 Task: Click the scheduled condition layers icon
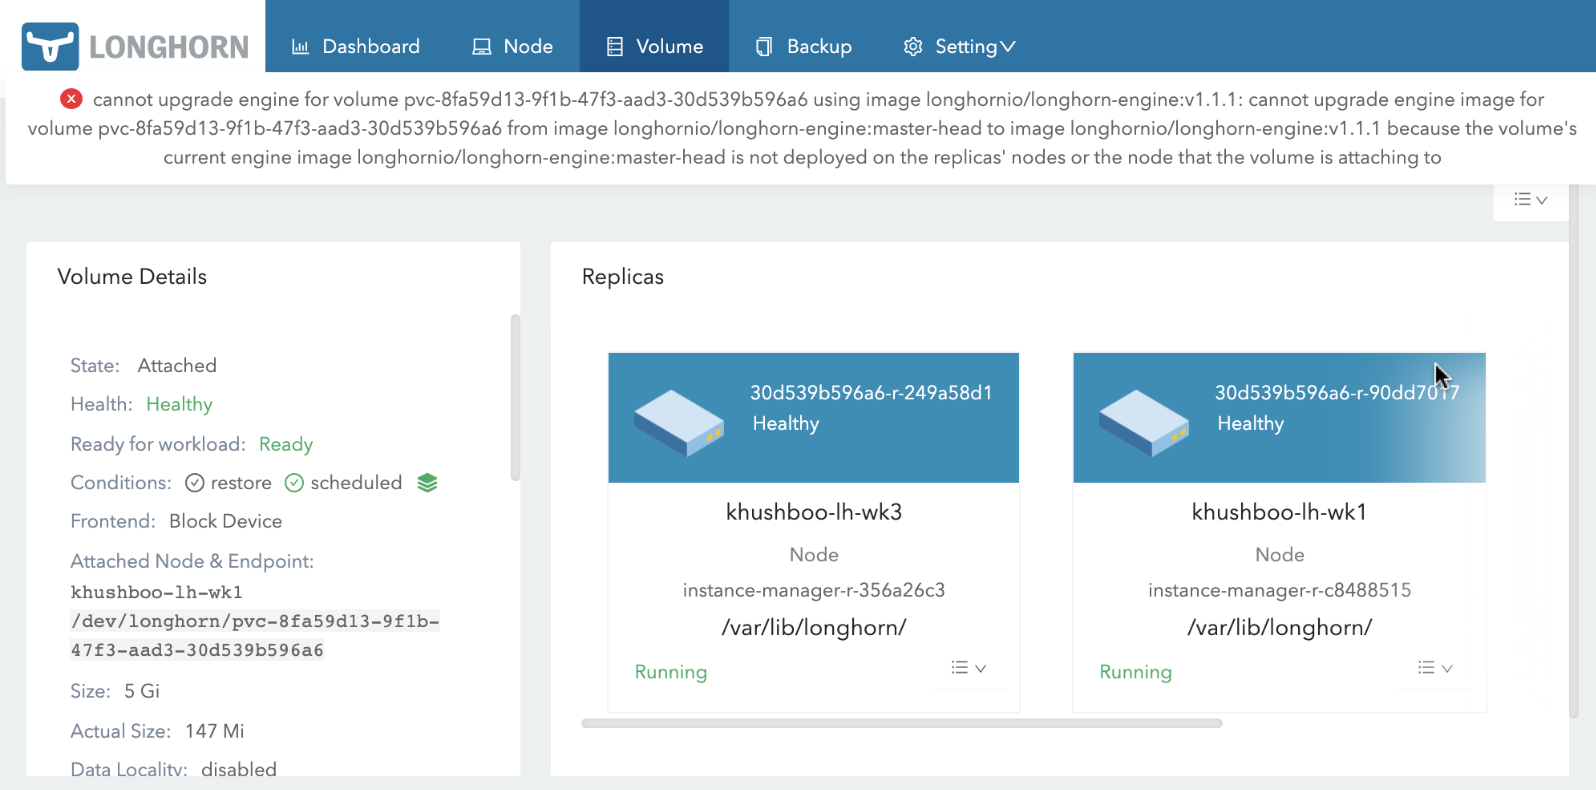(x=427, y=483)
